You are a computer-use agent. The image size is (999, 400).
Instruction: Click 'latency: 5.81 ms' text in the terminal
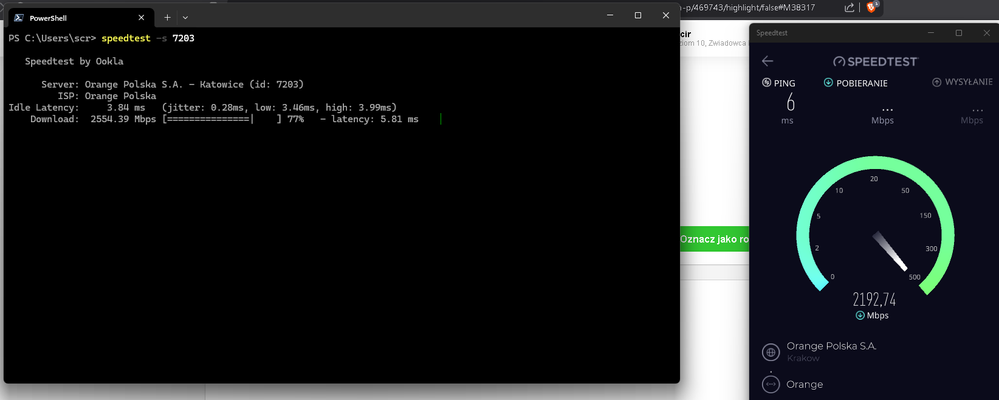click(x=375, y=119)
